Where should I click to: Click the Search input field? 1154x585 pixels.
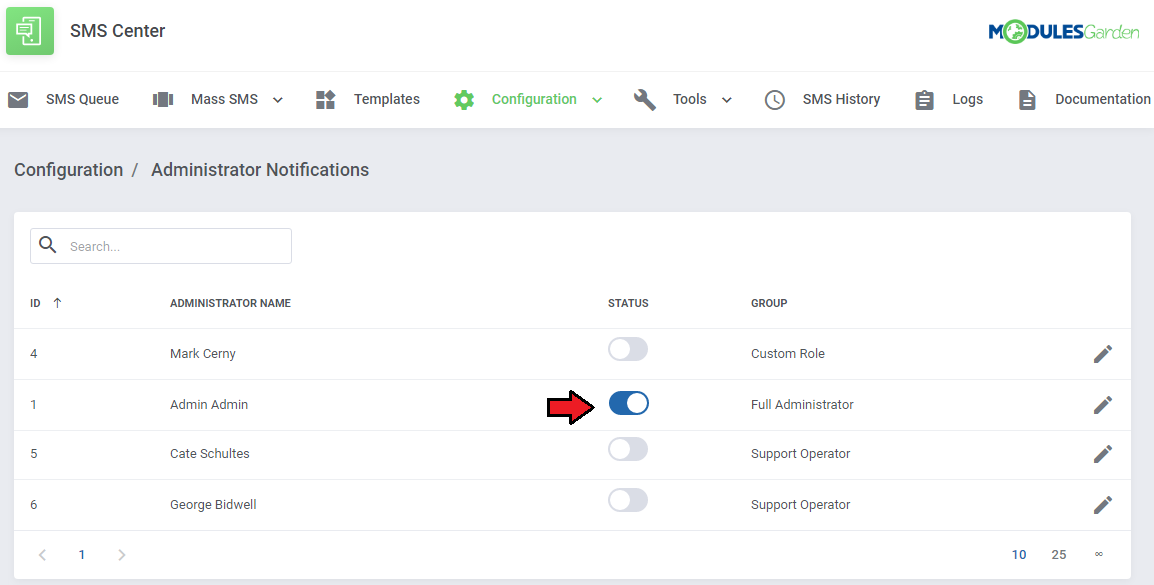point(160,246)
